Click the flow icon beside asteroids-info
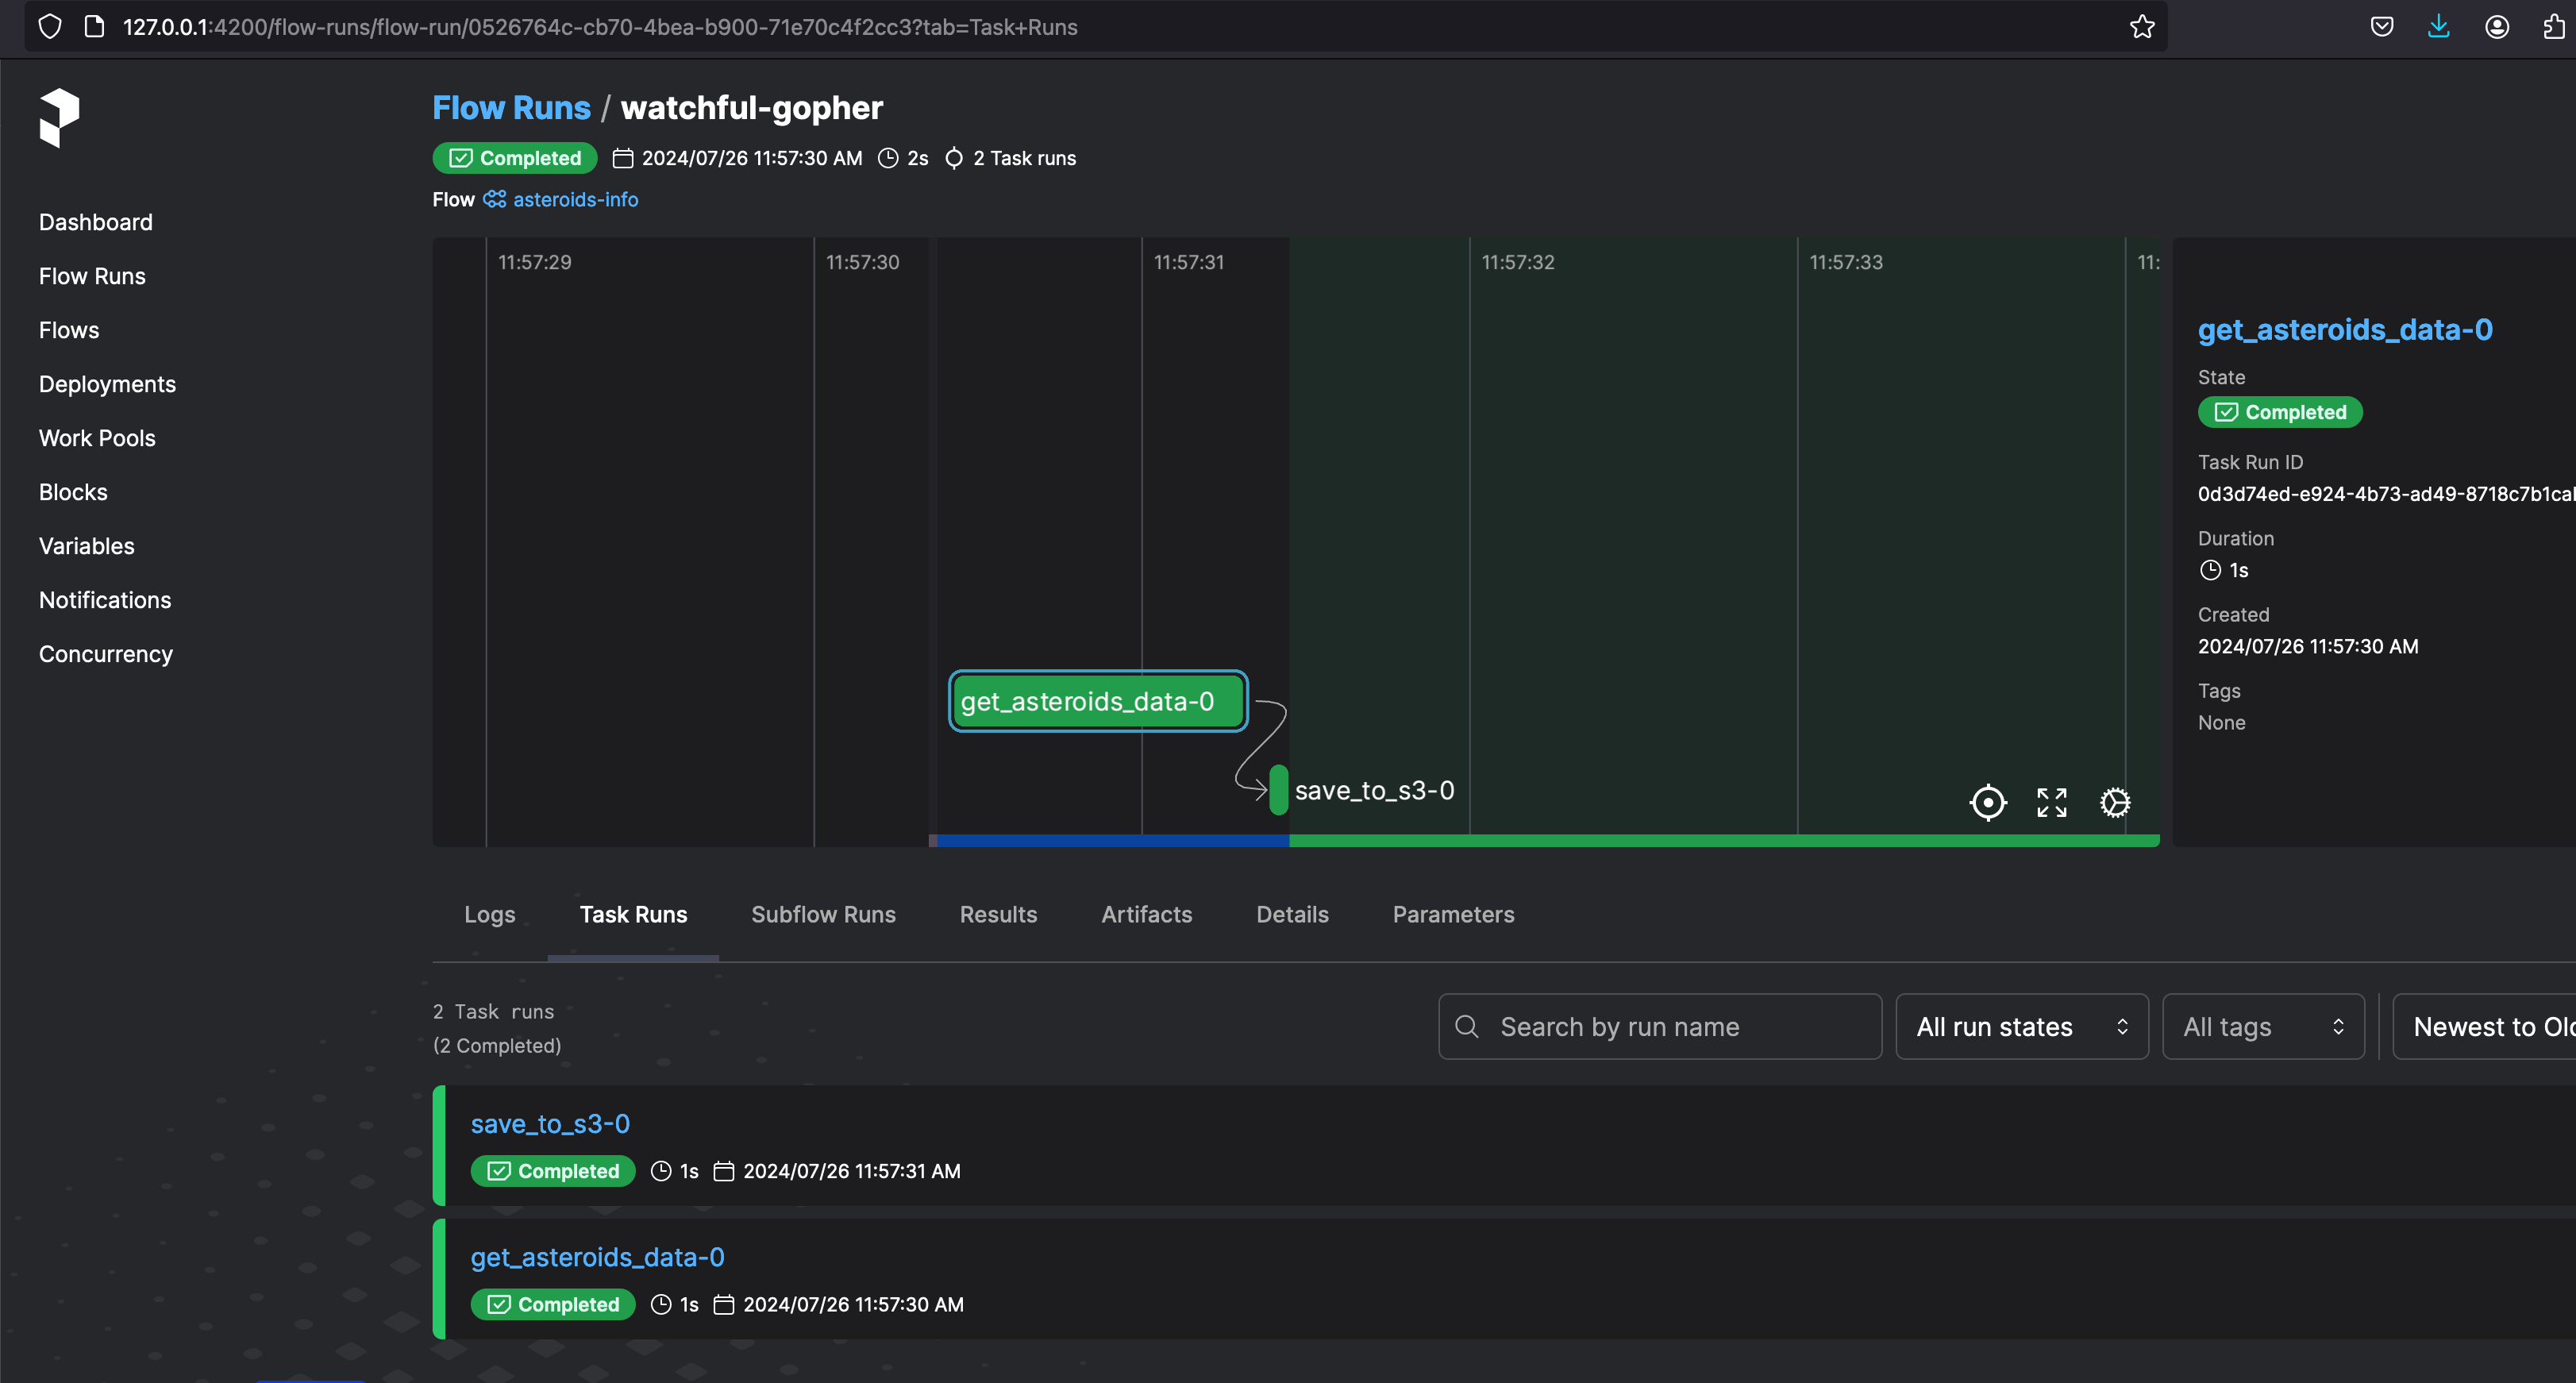 coord(494,199)
